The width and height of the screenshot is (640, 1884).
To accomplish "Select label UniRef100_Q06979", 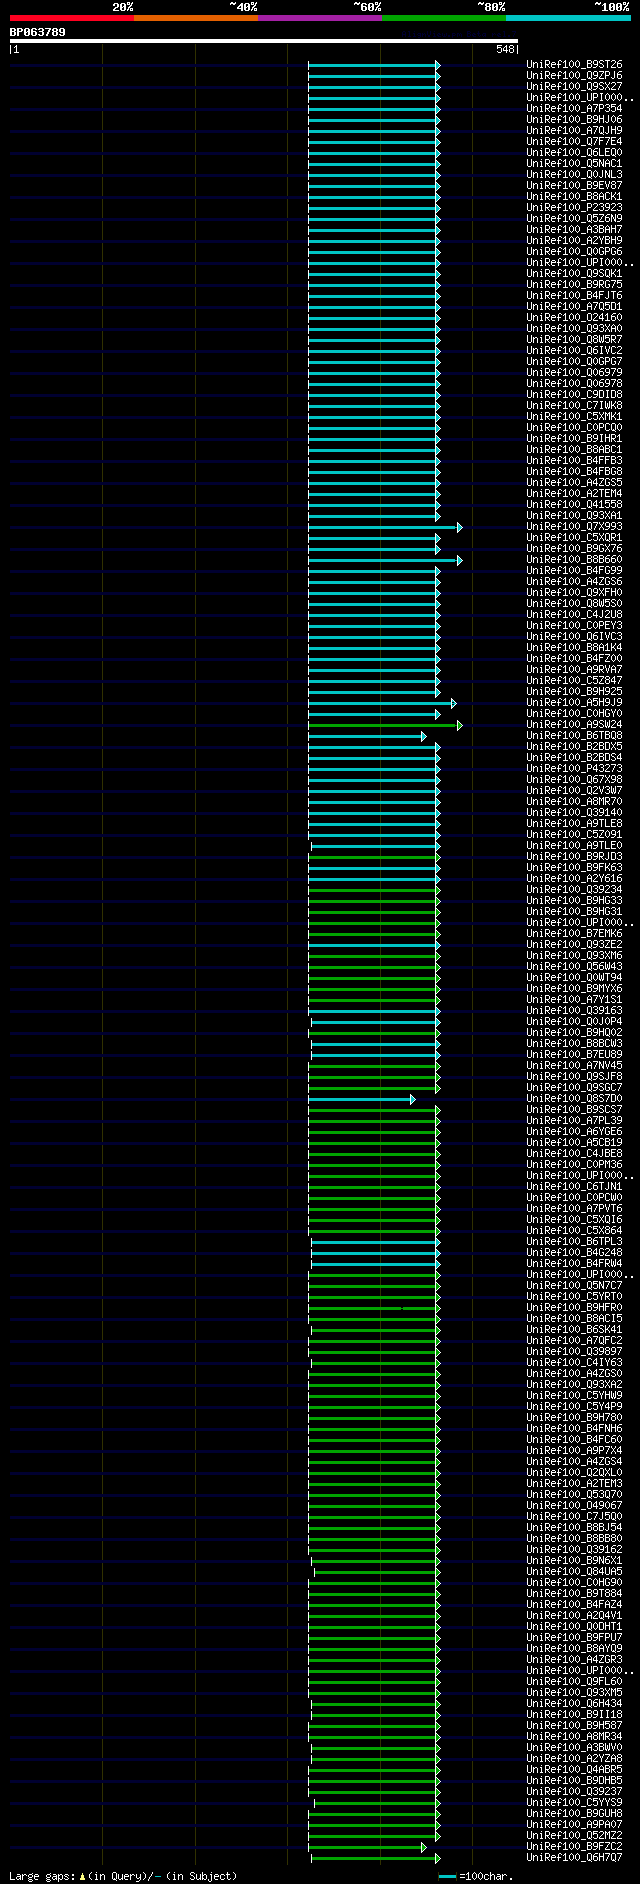I will click(574, 373).
